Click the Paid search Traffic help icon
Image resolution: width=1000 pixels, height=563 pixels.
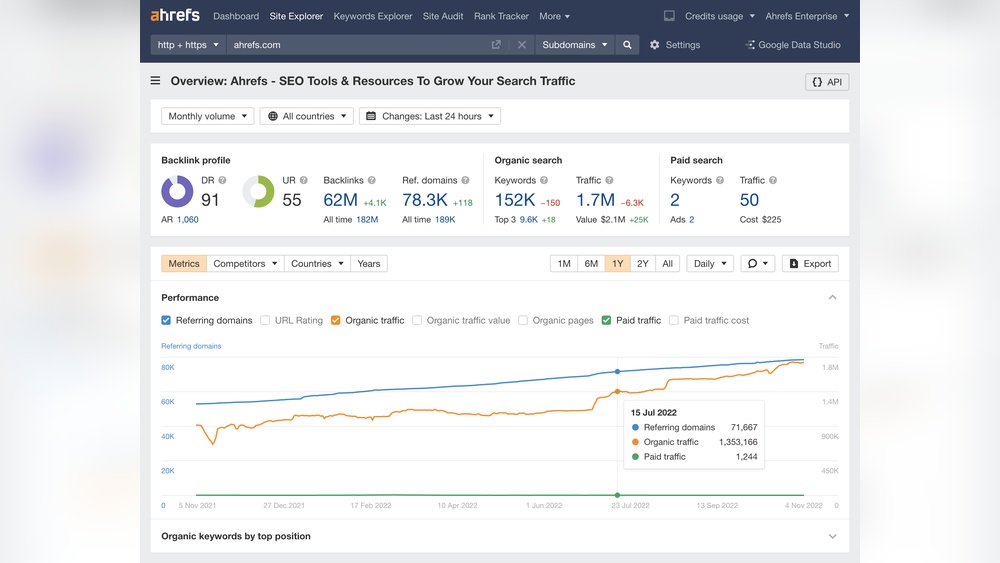point(773,180)
